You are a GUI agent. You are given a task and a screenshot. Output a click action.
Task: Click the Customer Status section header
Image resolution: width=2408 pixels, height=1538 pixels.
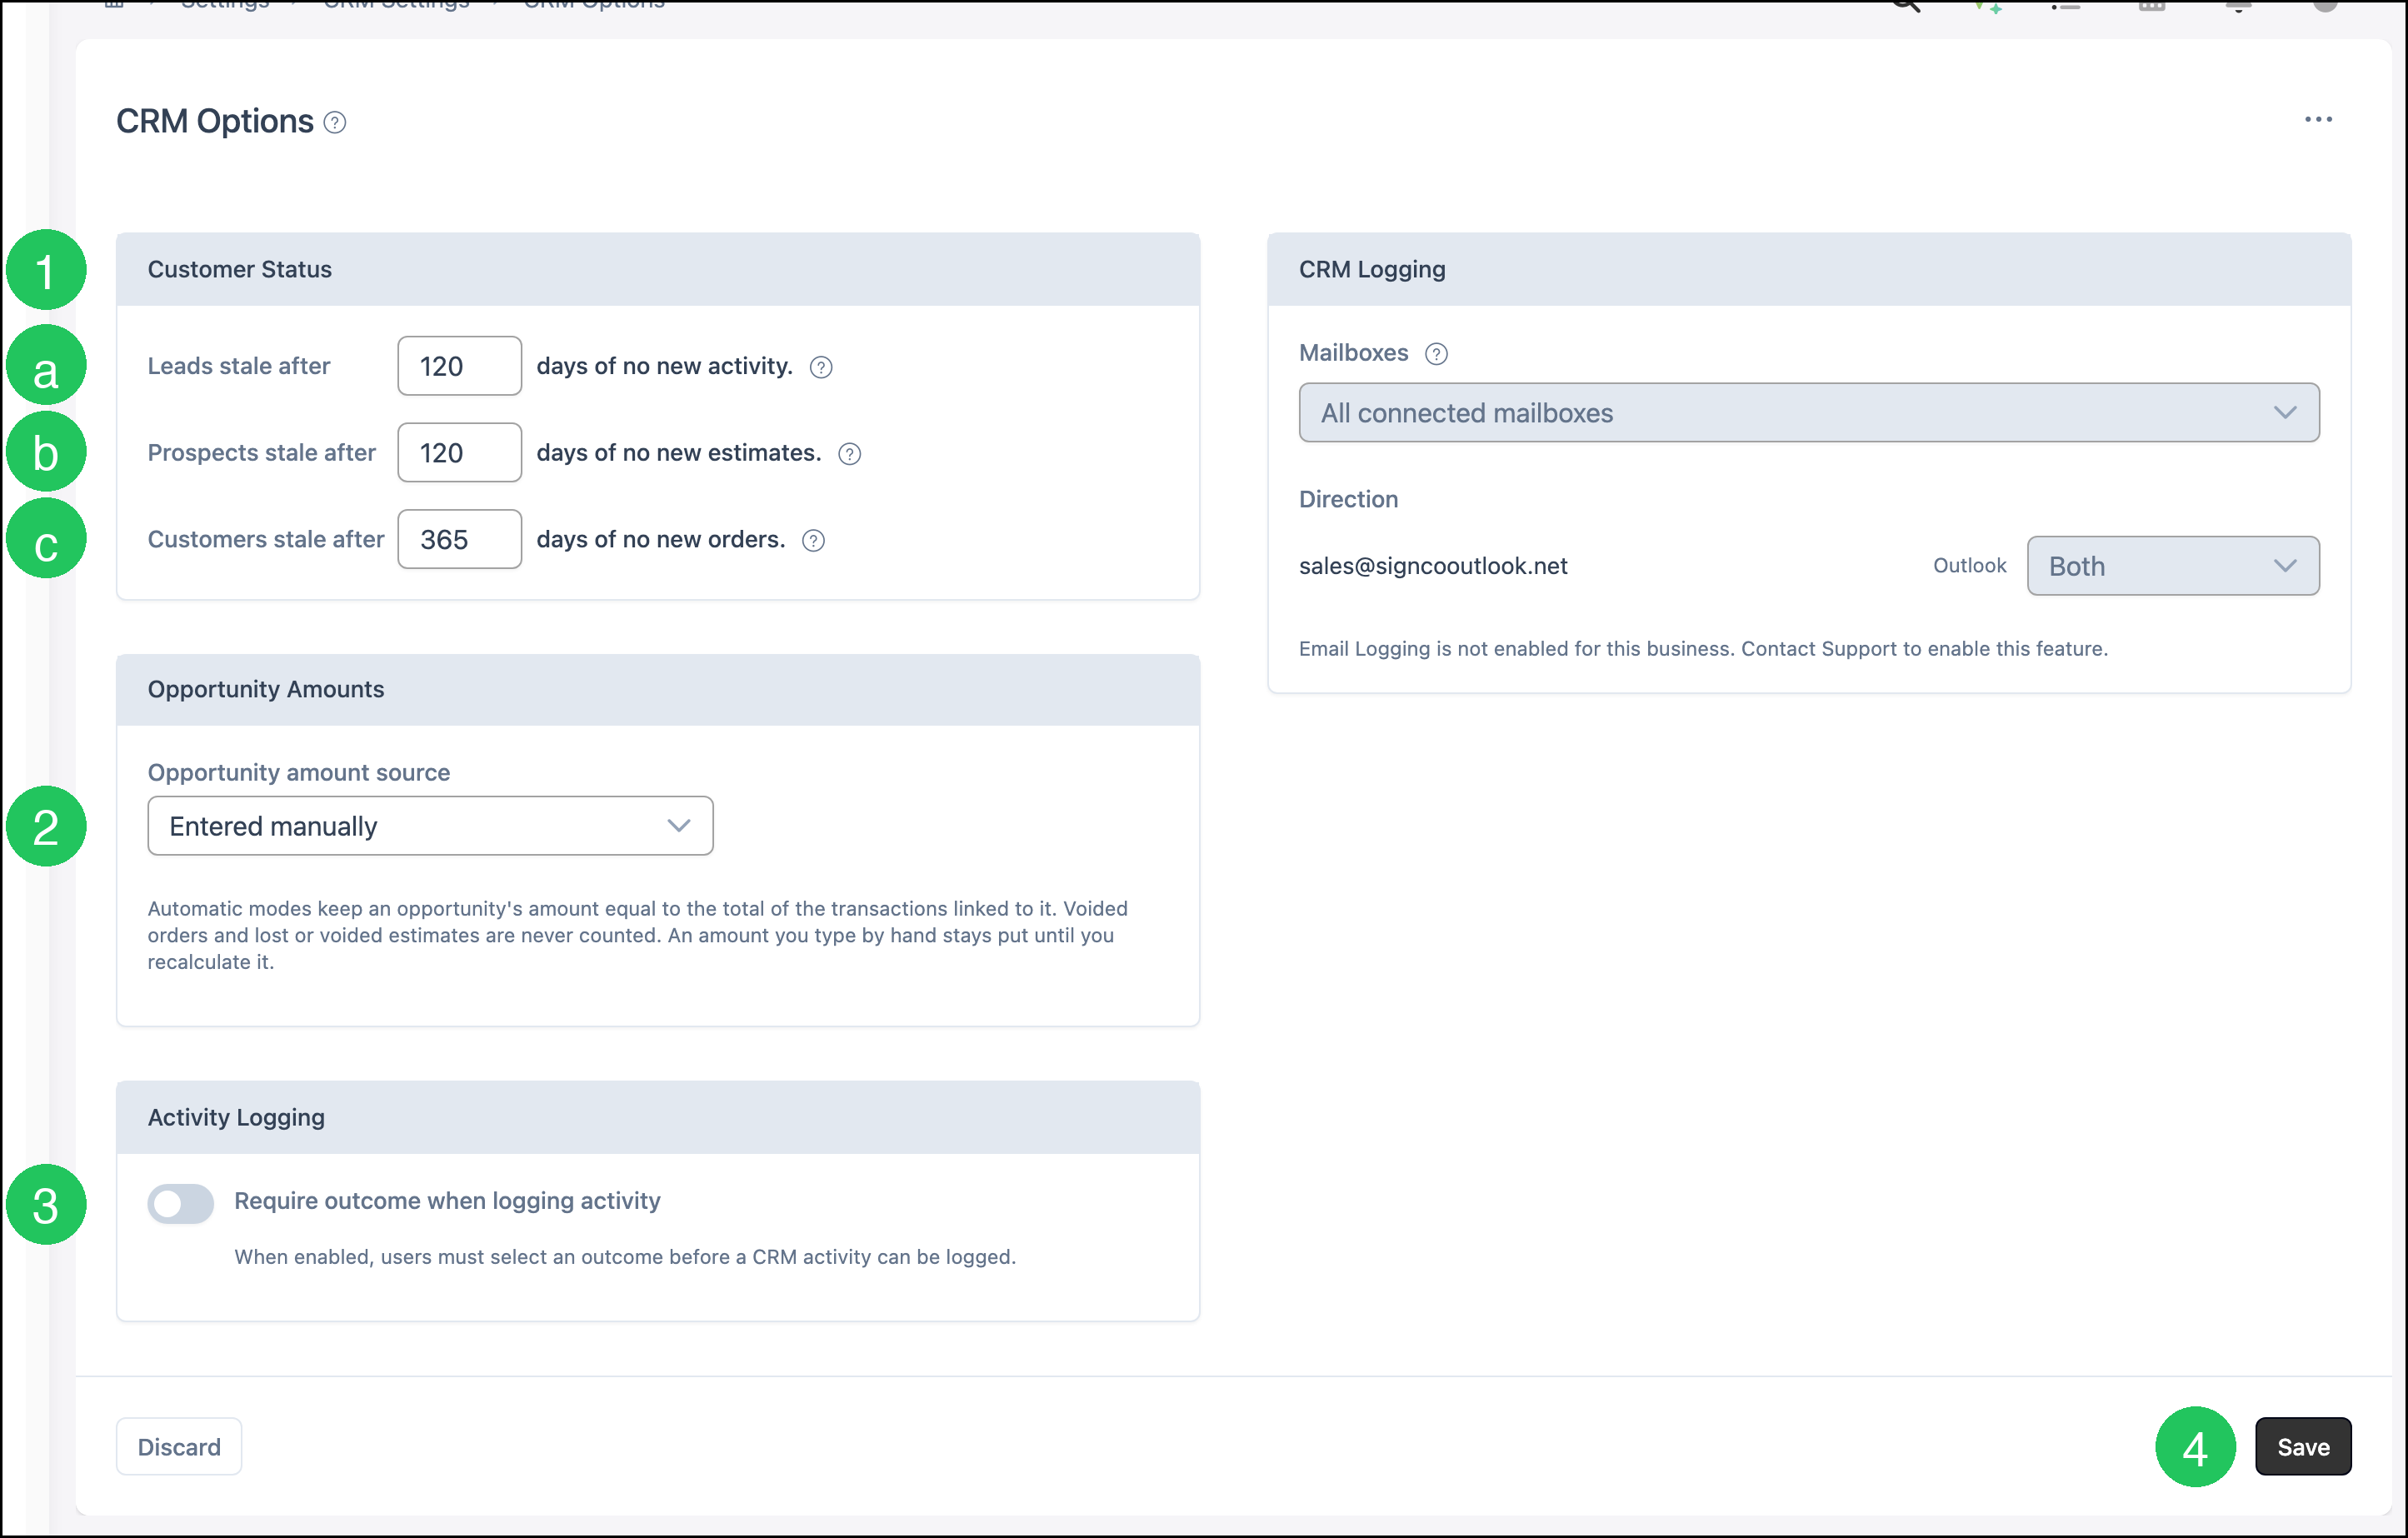[x=658, y=270]
